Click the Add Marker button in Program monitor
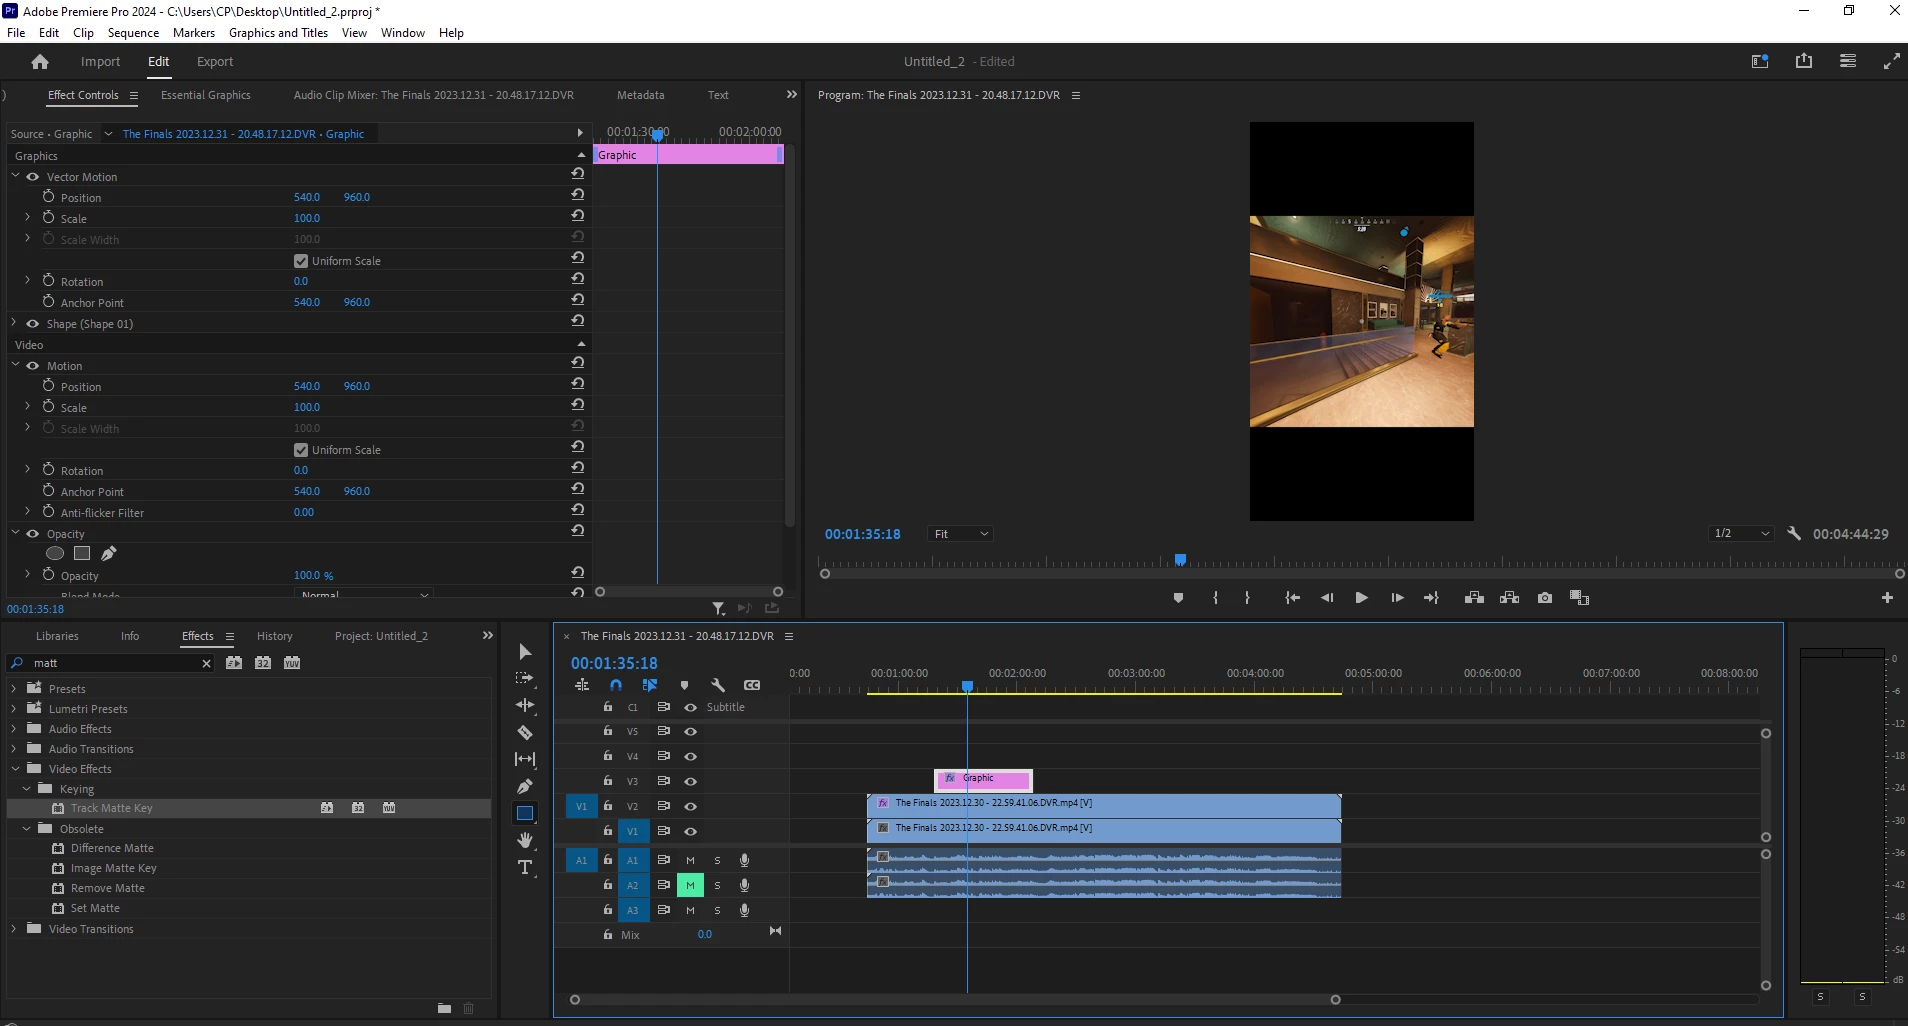The image size is (1908, 1026). 1178,598
